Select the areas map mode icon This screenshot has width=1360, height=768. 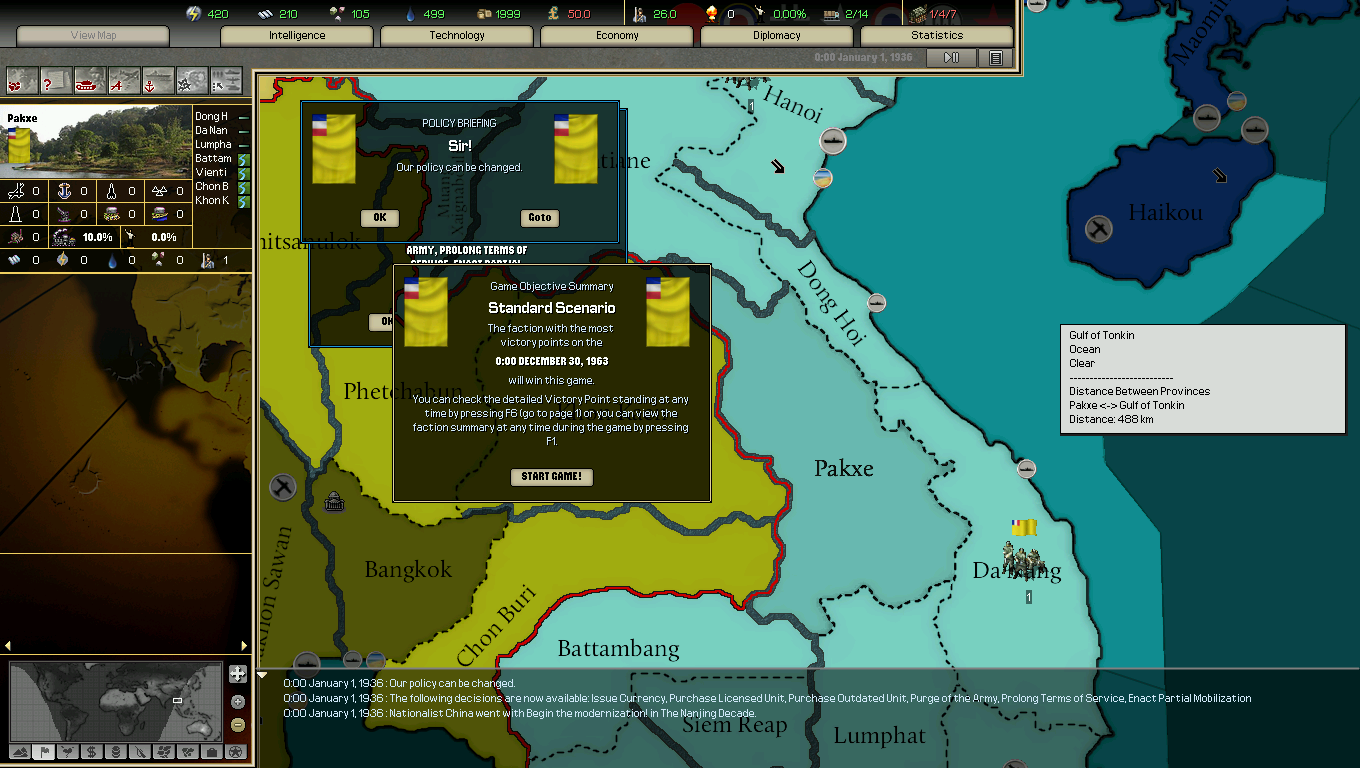coord(187,752)
